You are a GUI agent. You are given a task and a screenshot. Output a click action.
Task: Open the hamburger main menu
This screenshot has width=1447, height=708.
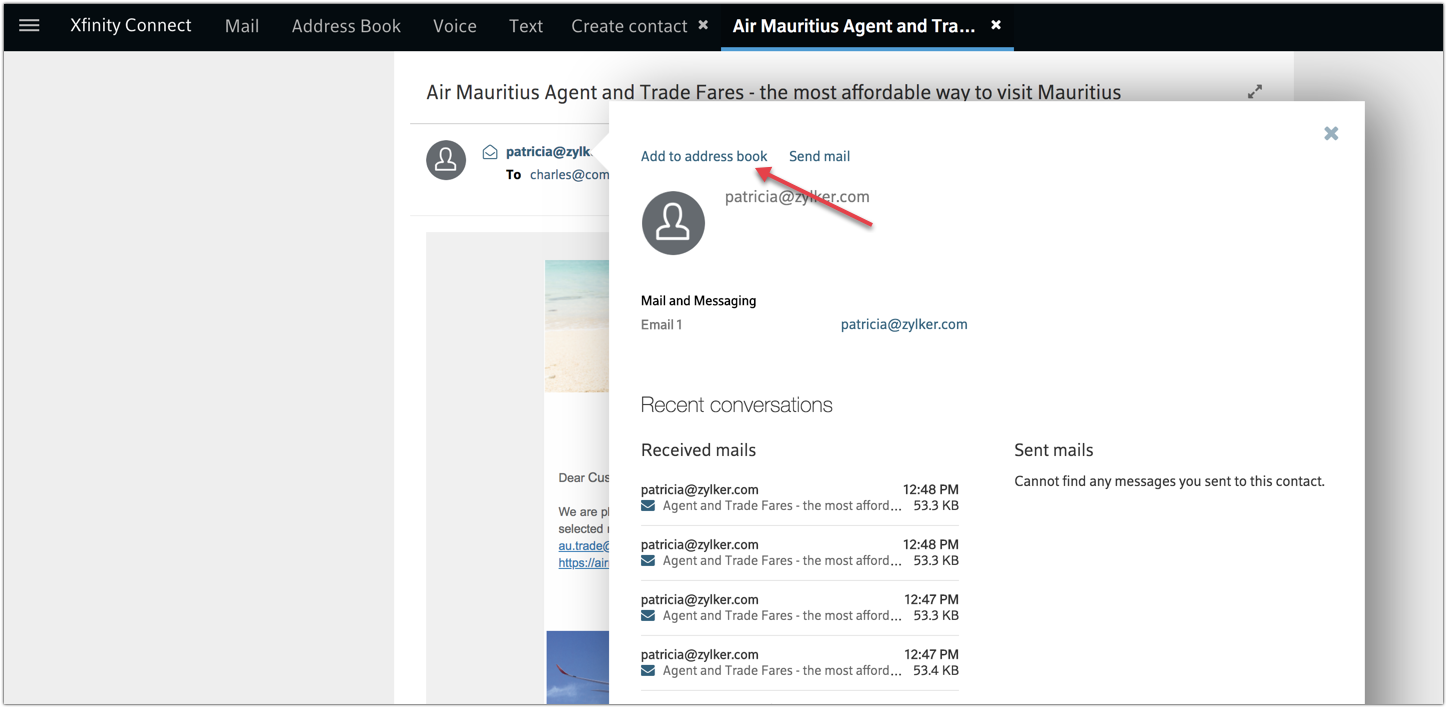29,26
